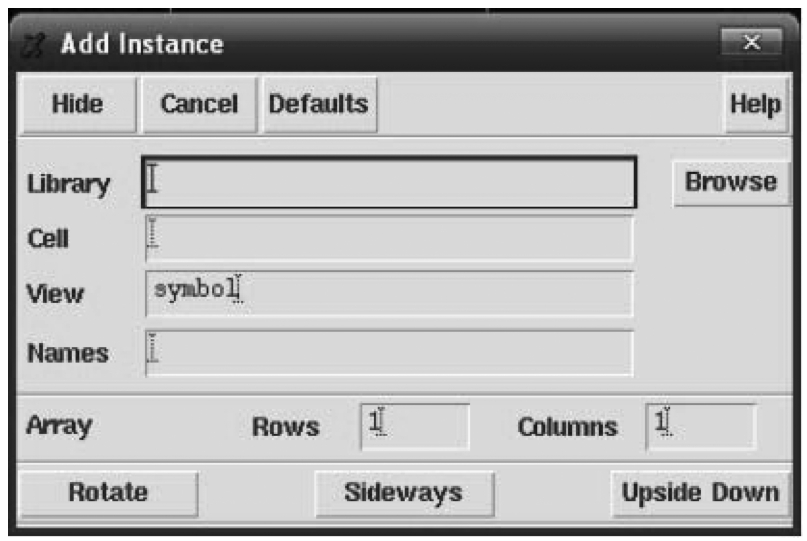The image size is (807, 541).
Task: Click the Hide button
Action: point(78,104)
